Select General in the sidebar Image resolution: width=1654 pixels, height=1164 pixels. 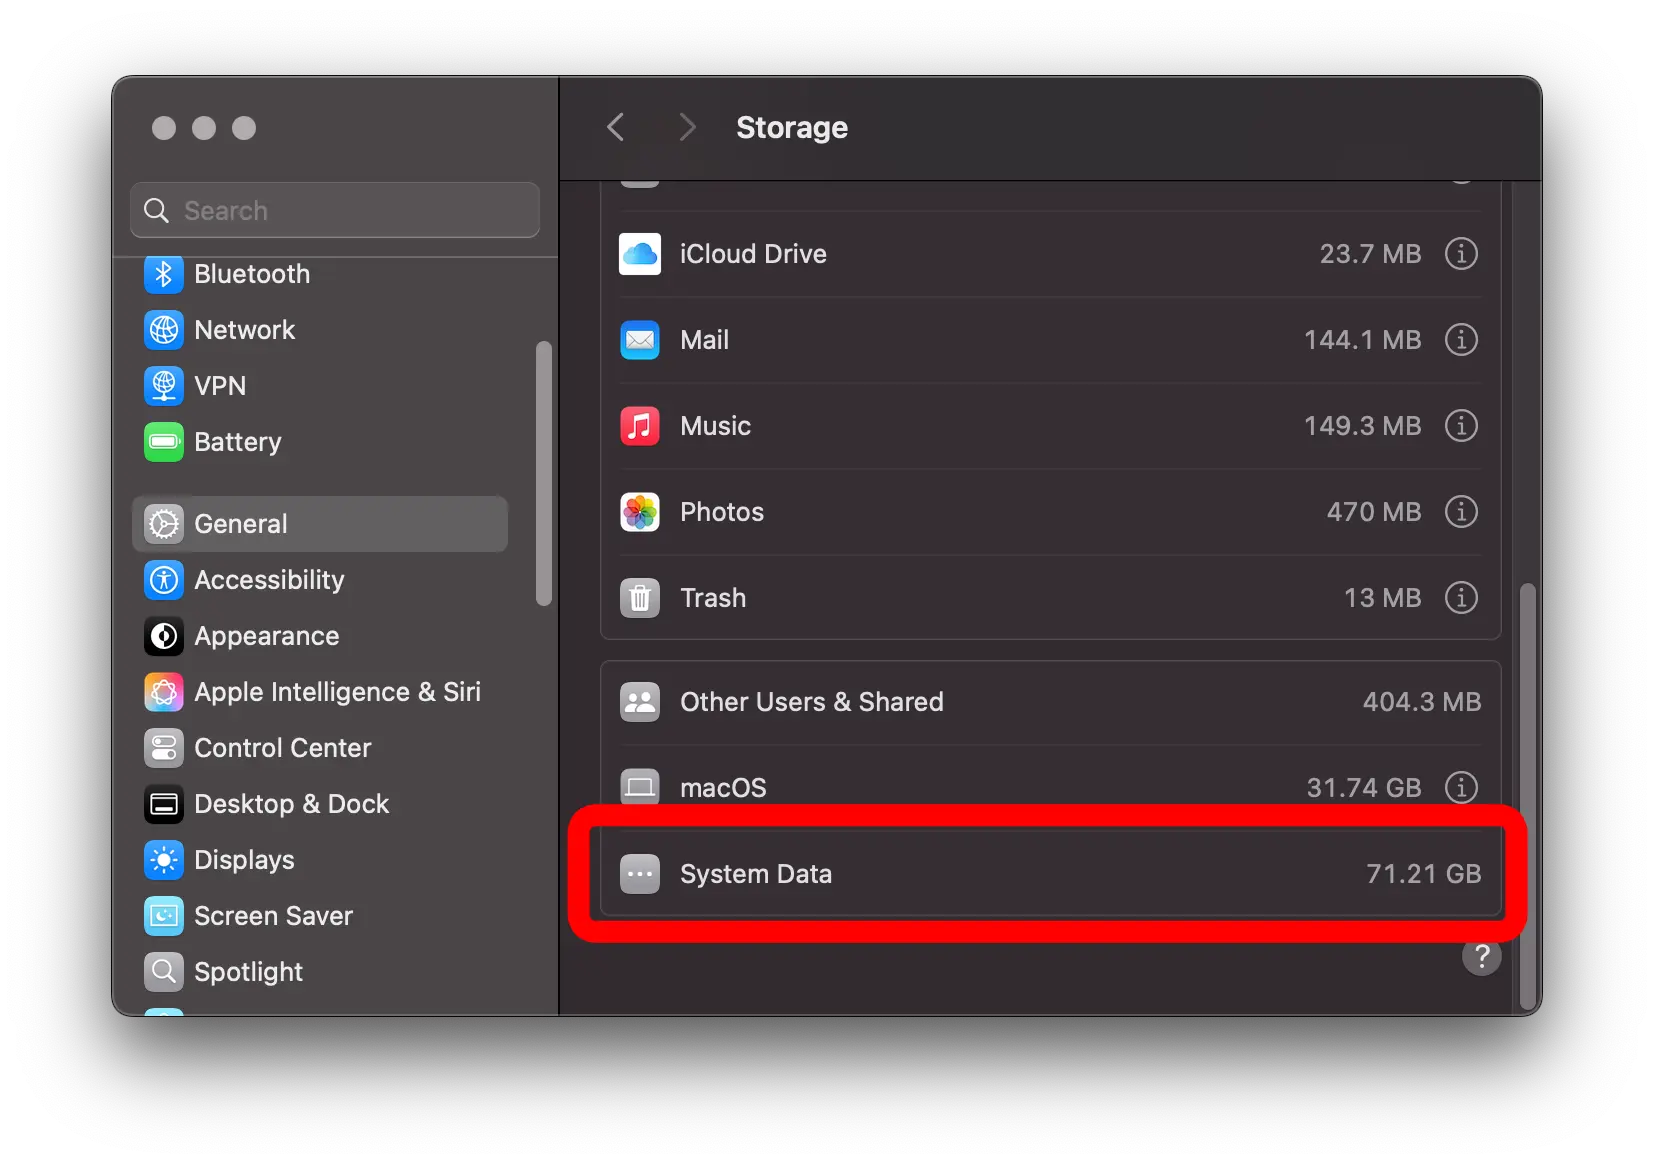click(x=320, y=524)
